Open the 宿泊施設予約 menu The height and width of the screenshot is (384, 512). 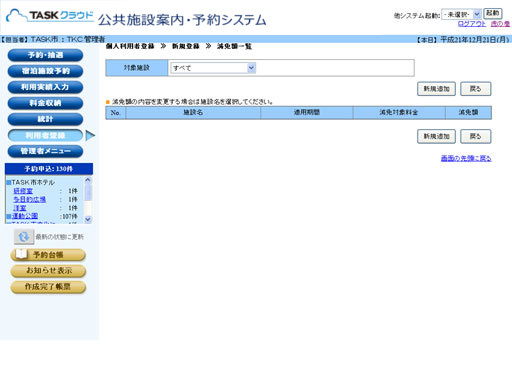tap(45, 71)
